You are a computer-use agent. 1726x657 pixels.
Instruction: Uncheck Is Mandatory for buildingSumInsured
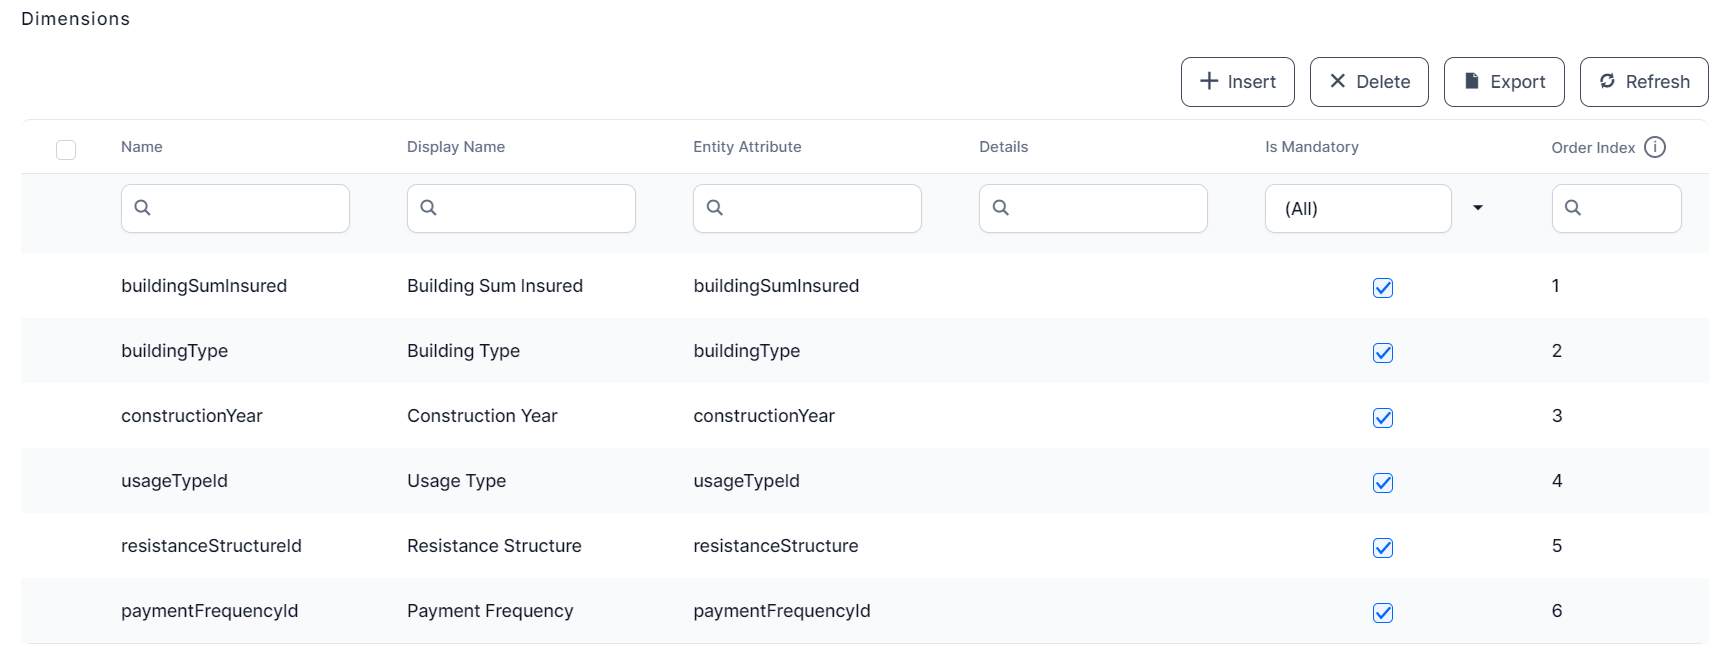click(x=1383, y=288)
